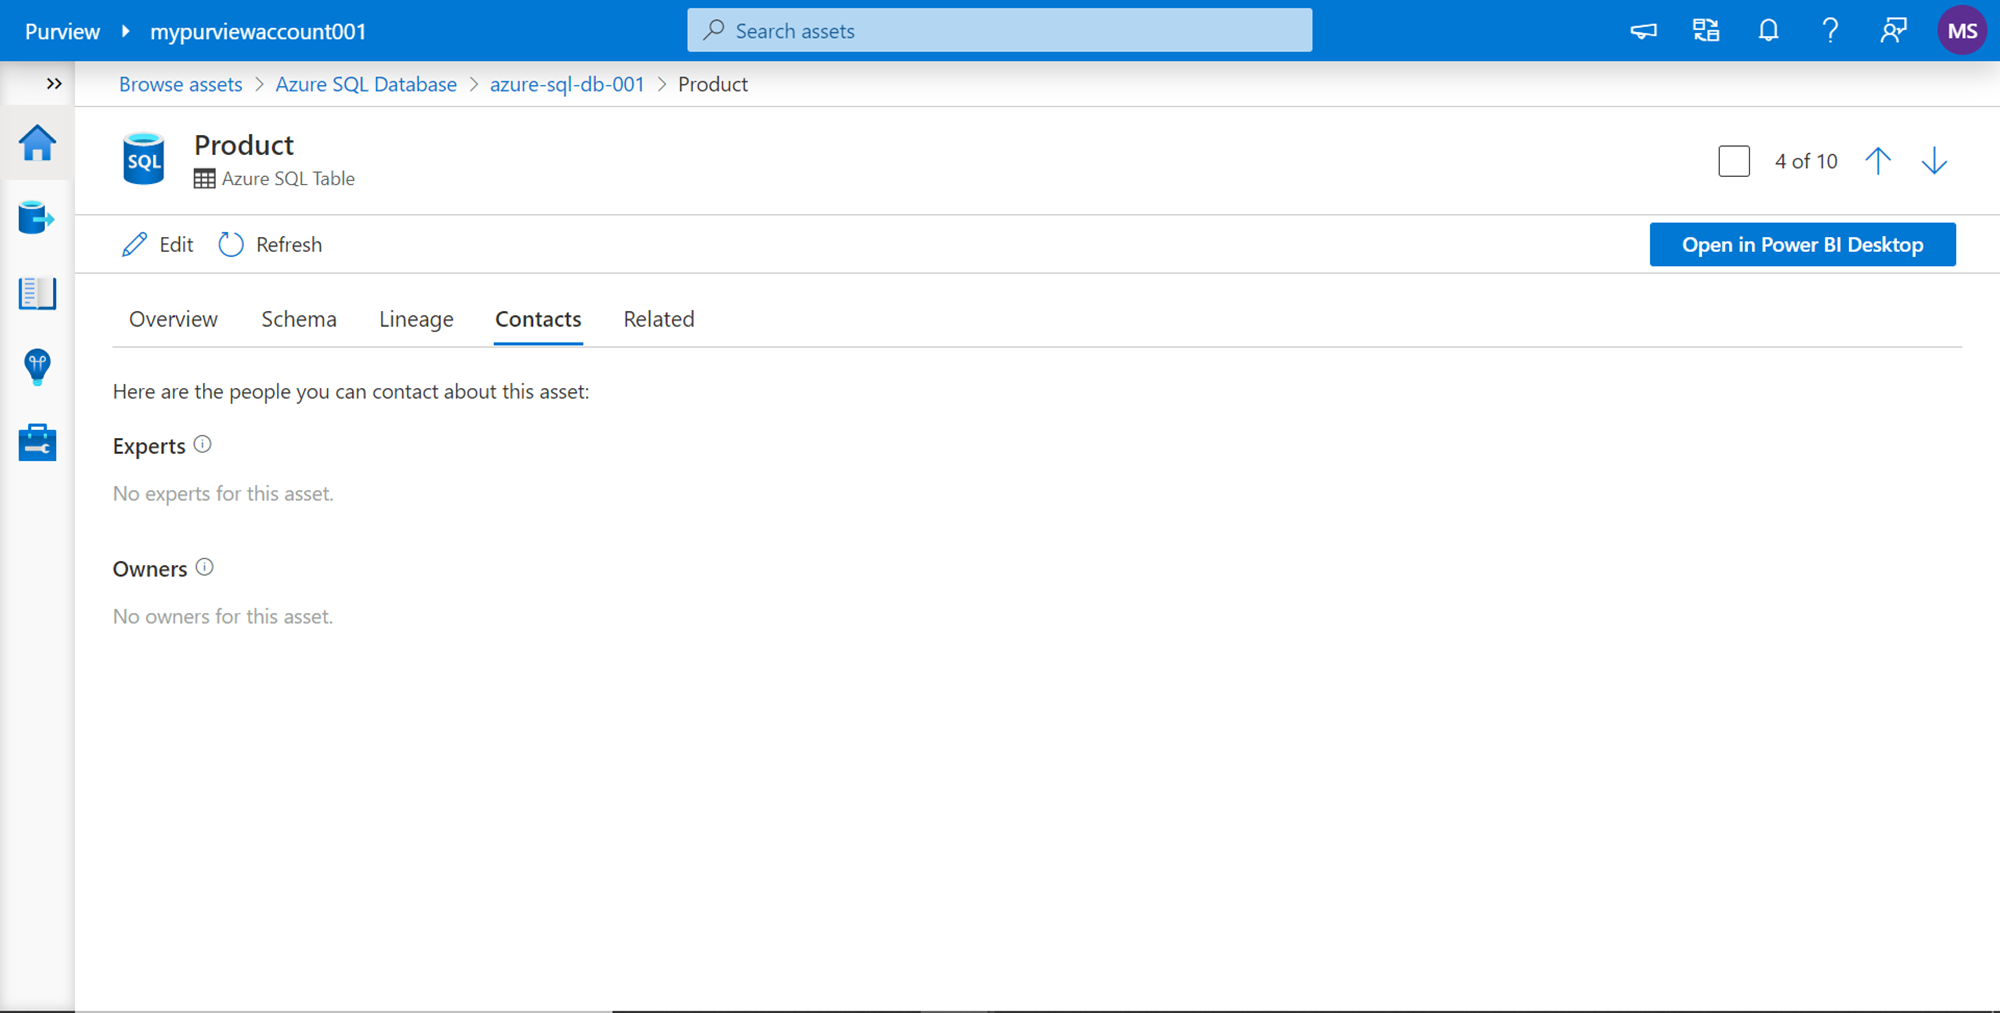Go to Azure SQL Database breadcrumb
The width and height of the screenshot is (2000, 1013).
point(366,84)
